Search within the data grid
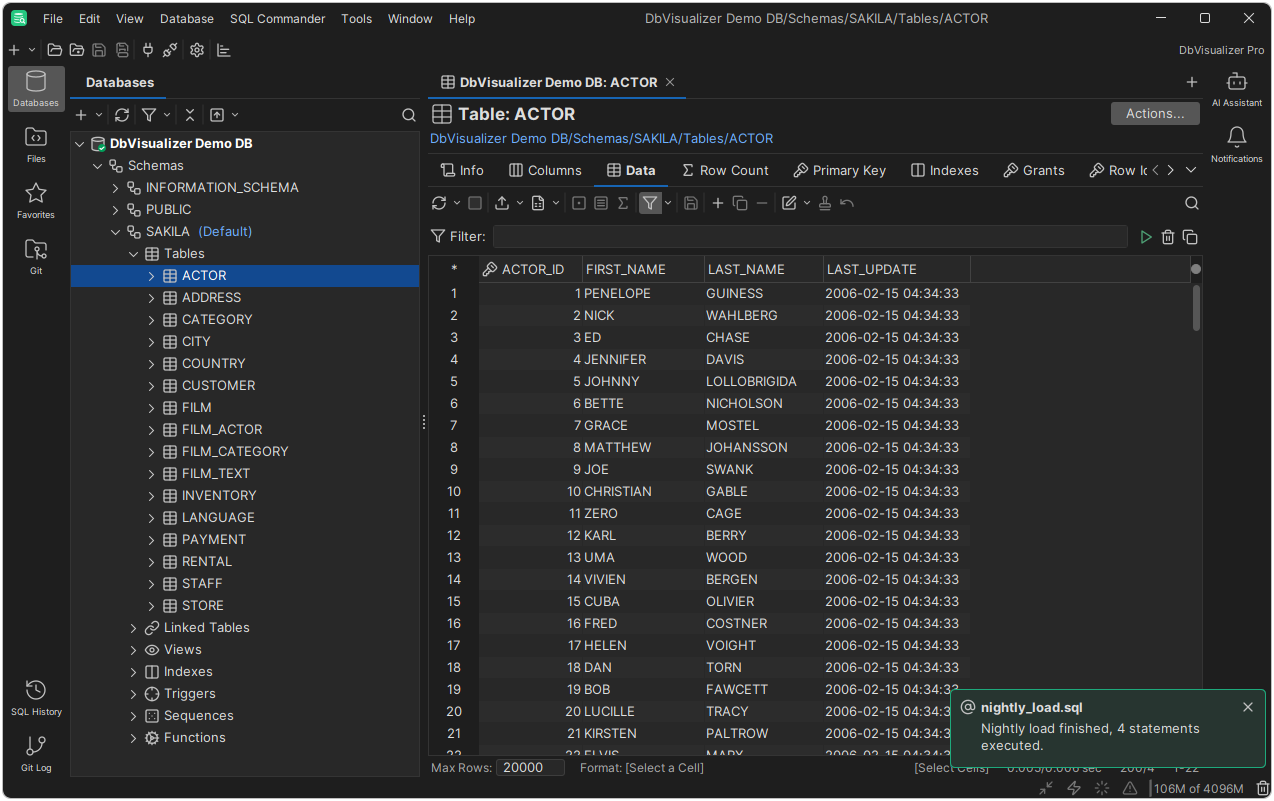 point(1191,203)
